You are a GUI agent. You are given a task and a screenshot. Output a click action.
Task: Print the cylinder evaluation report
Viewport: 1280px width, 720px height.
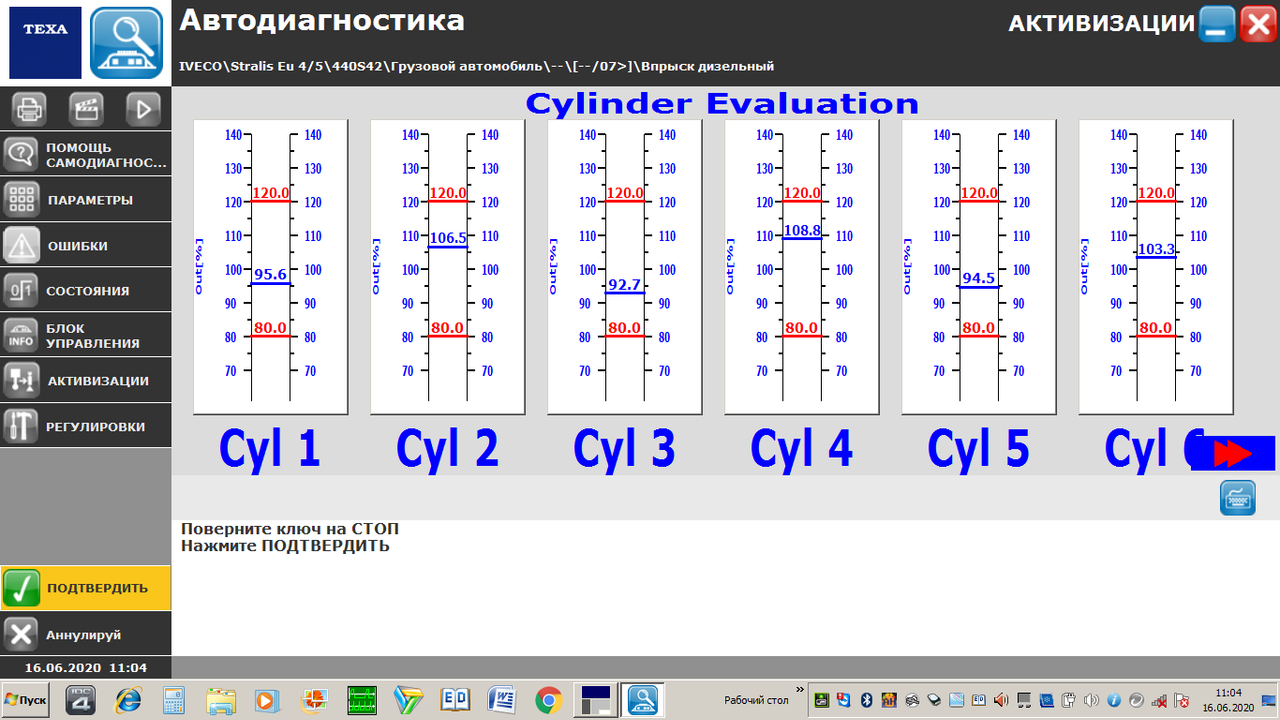click(28, 108)
